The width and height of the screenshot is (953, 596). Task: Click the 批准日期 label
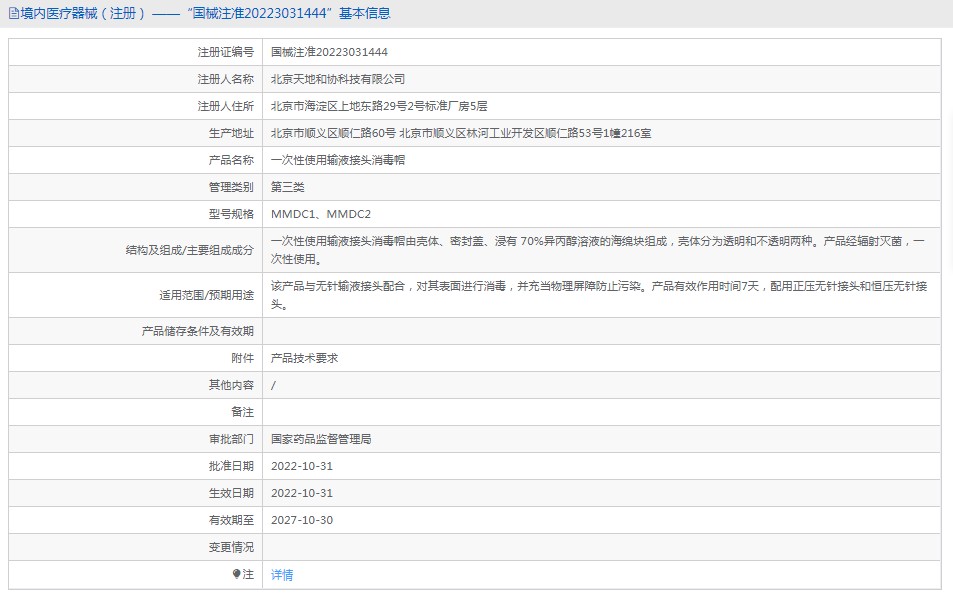(x=231, y=466)
